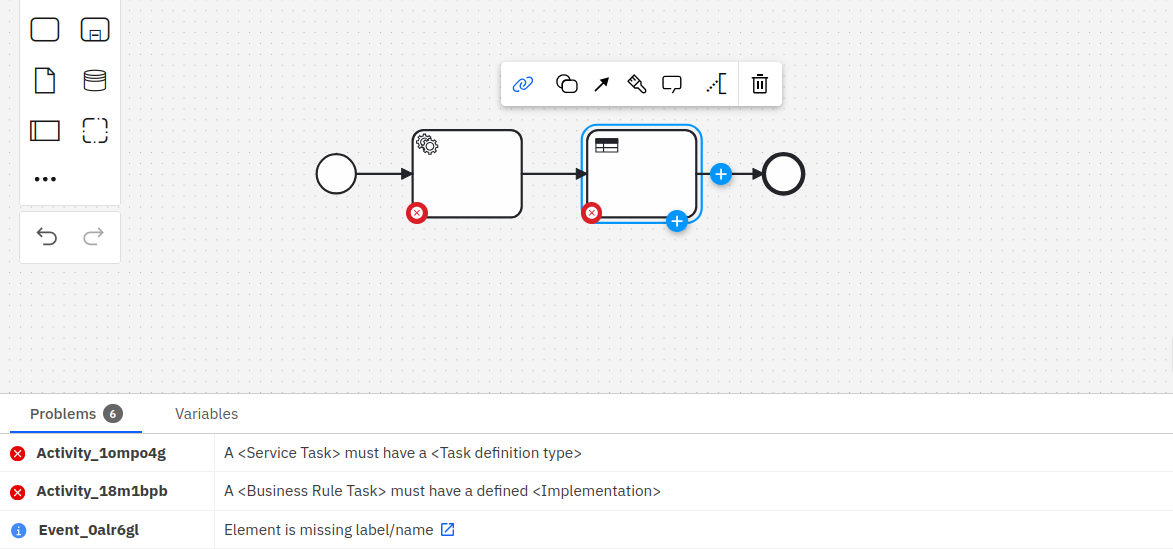Open the missing label documentation link
The height and width of the screenshot is (549, 1173).
(448, 530)
